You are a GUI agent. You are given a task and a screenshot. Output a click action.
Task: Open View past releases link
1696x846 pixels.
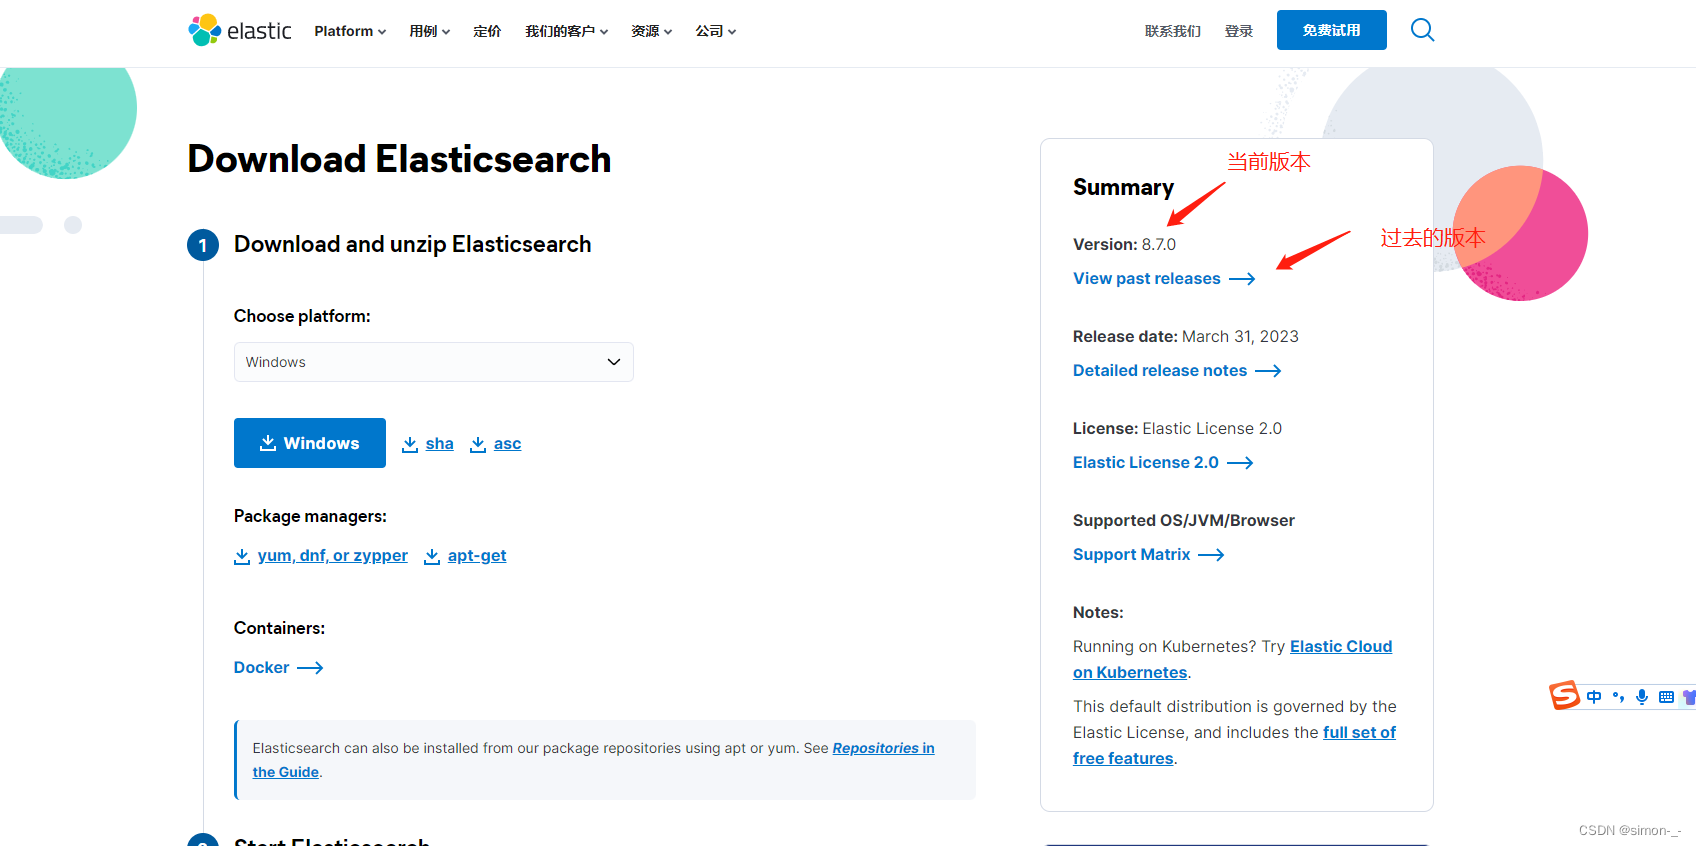1147,279
